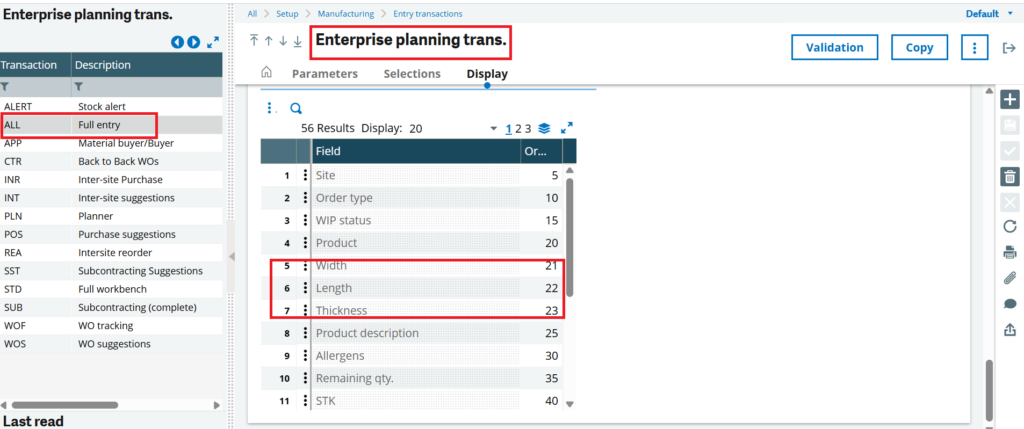Open the comment bubble icon

(1010, 304)
